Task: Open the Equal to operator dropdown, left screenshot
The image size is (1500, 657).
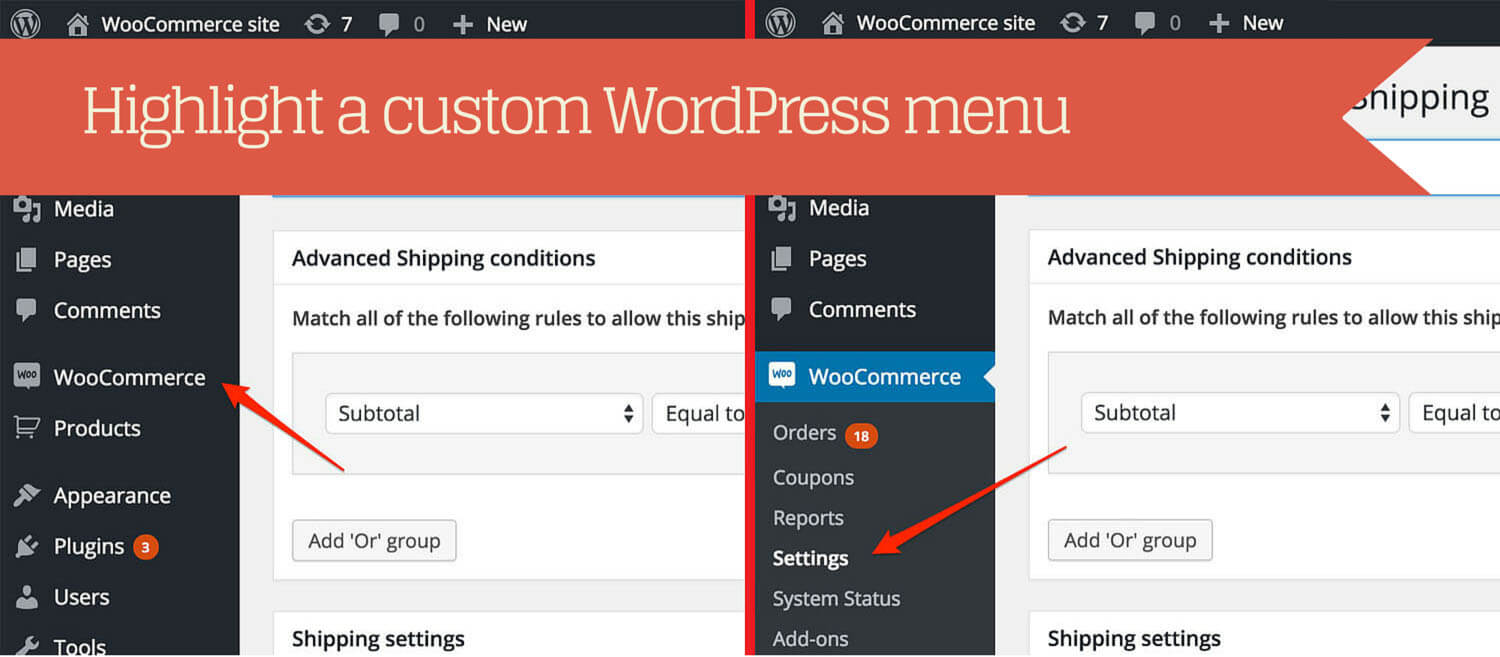Action: click(x=698, y=413)
